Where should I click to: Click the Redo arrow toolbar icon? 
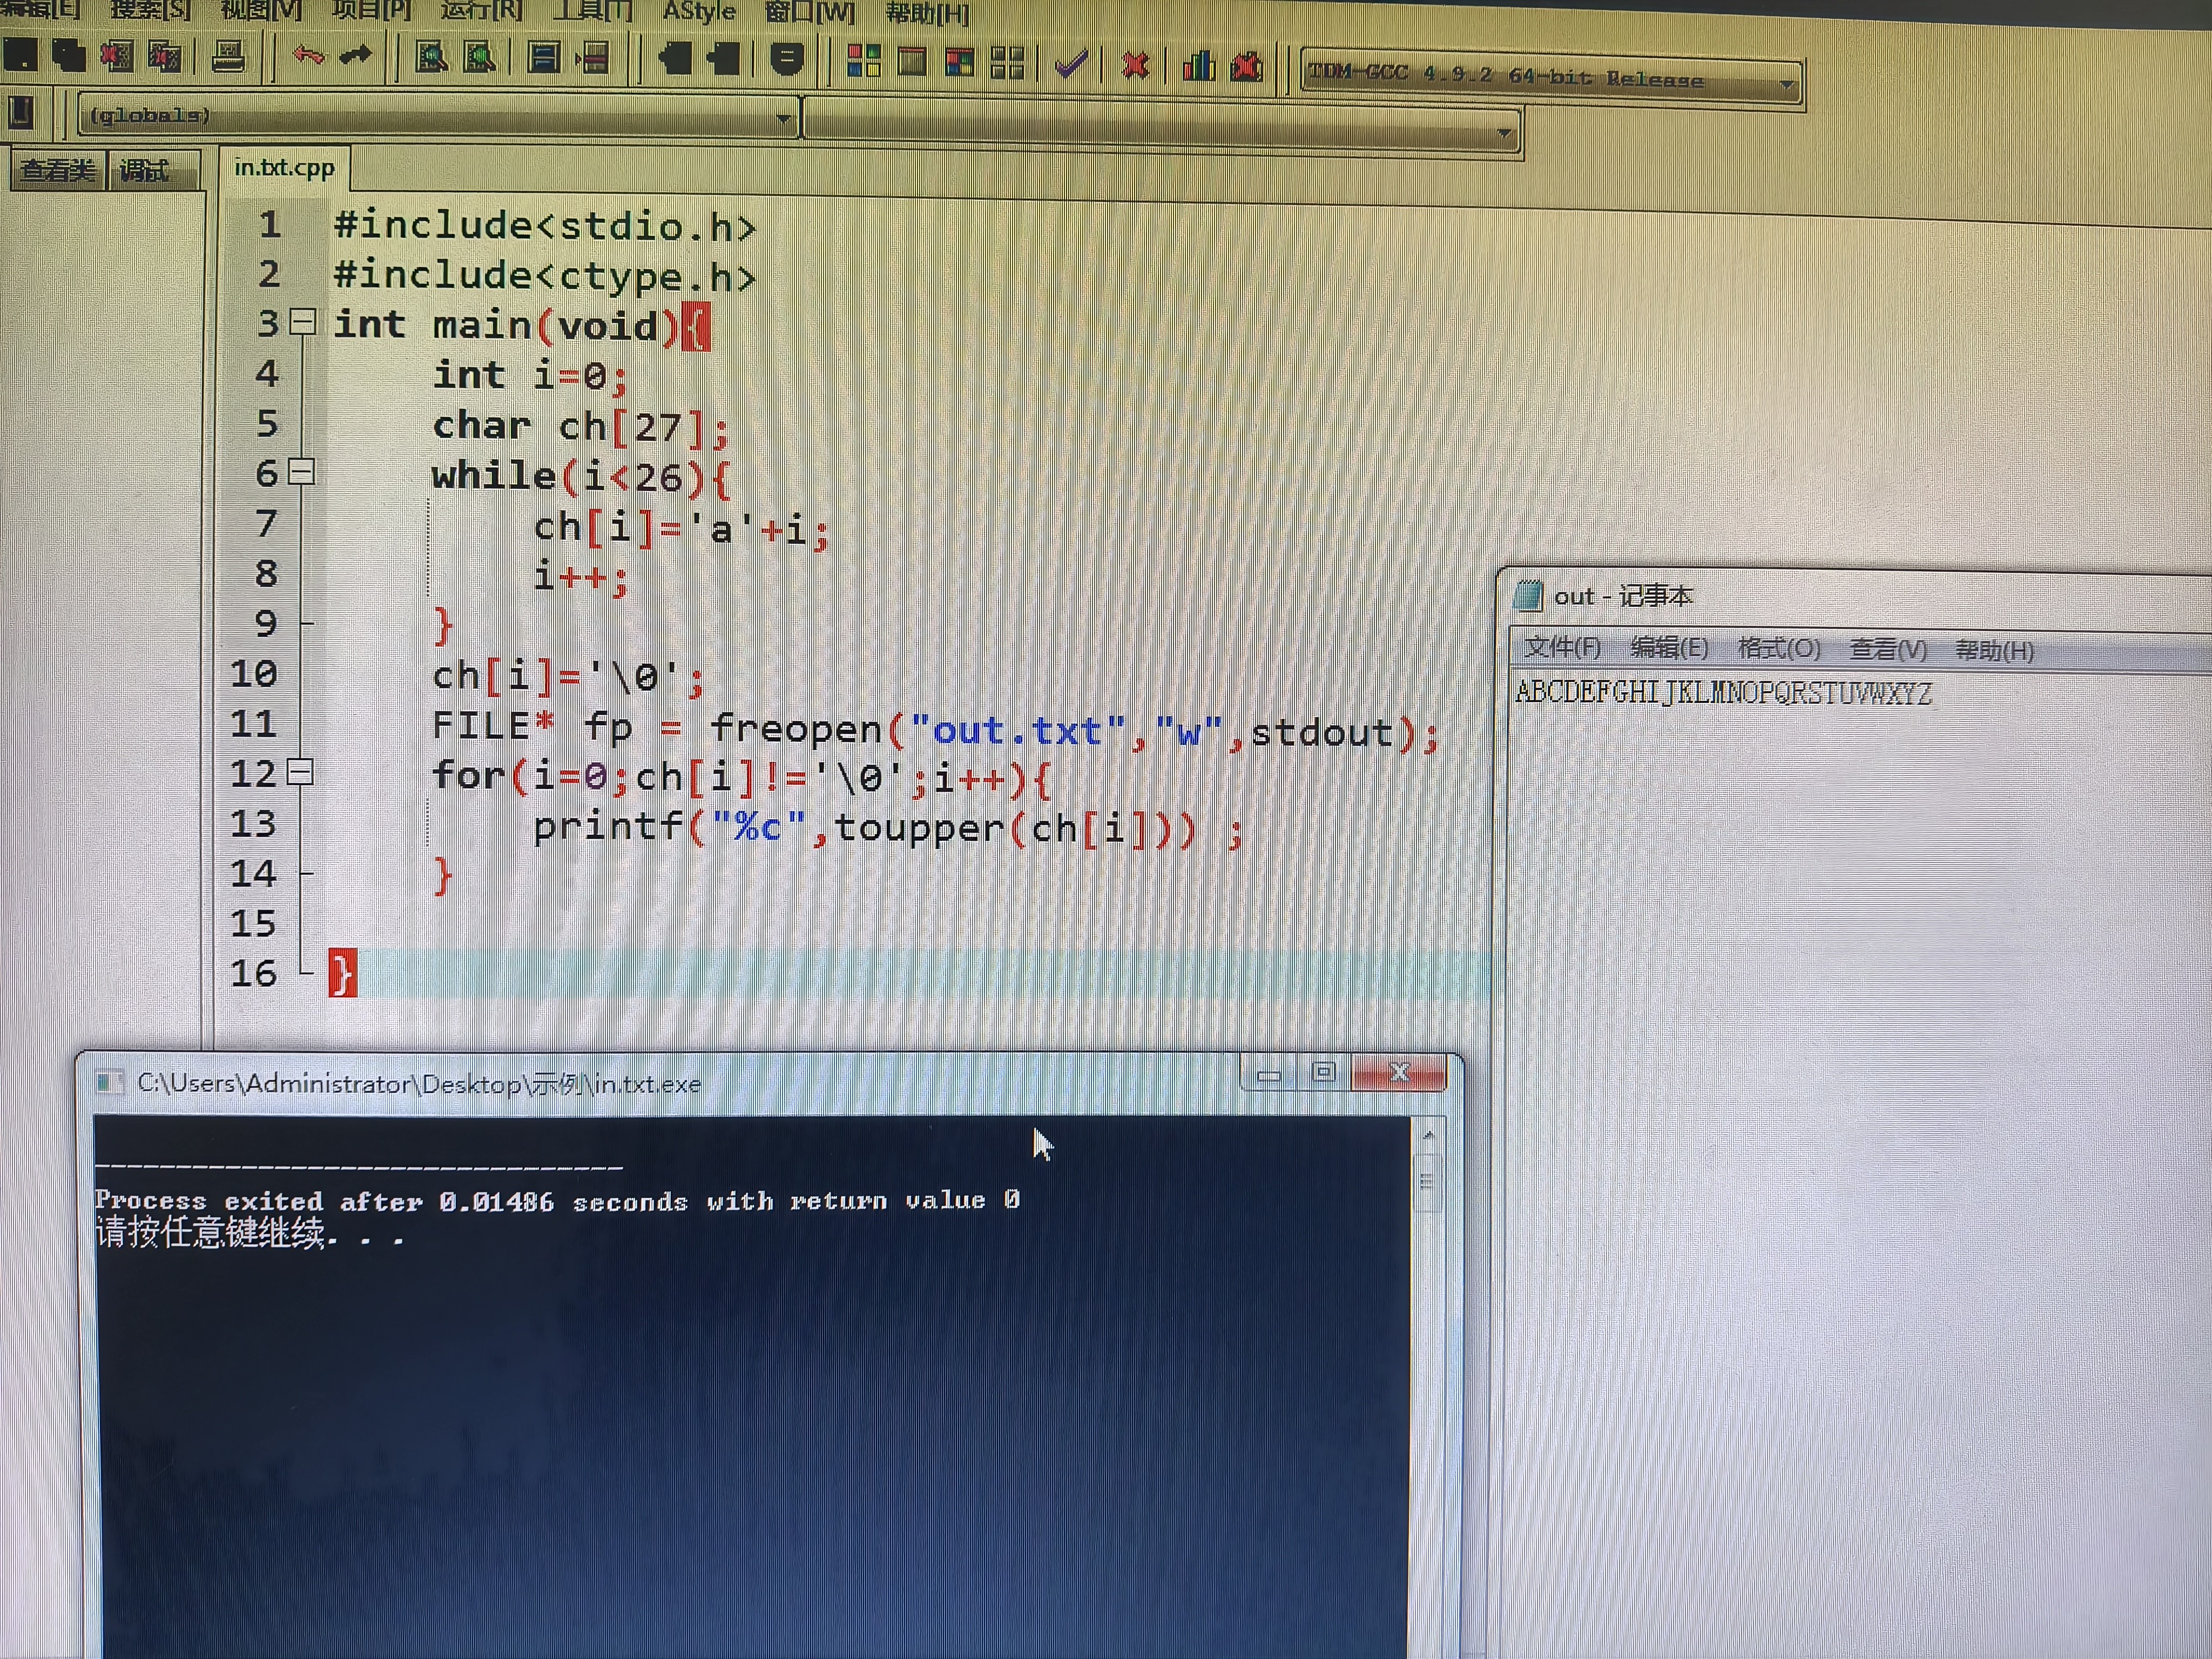356,56
